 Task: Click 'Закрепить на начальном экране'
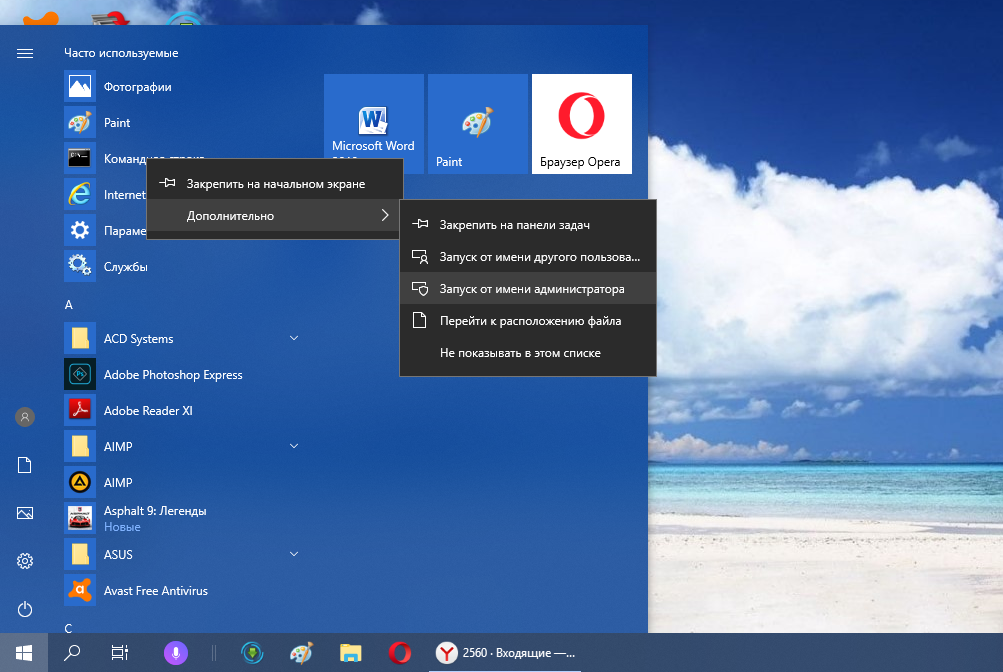[275, 184]
